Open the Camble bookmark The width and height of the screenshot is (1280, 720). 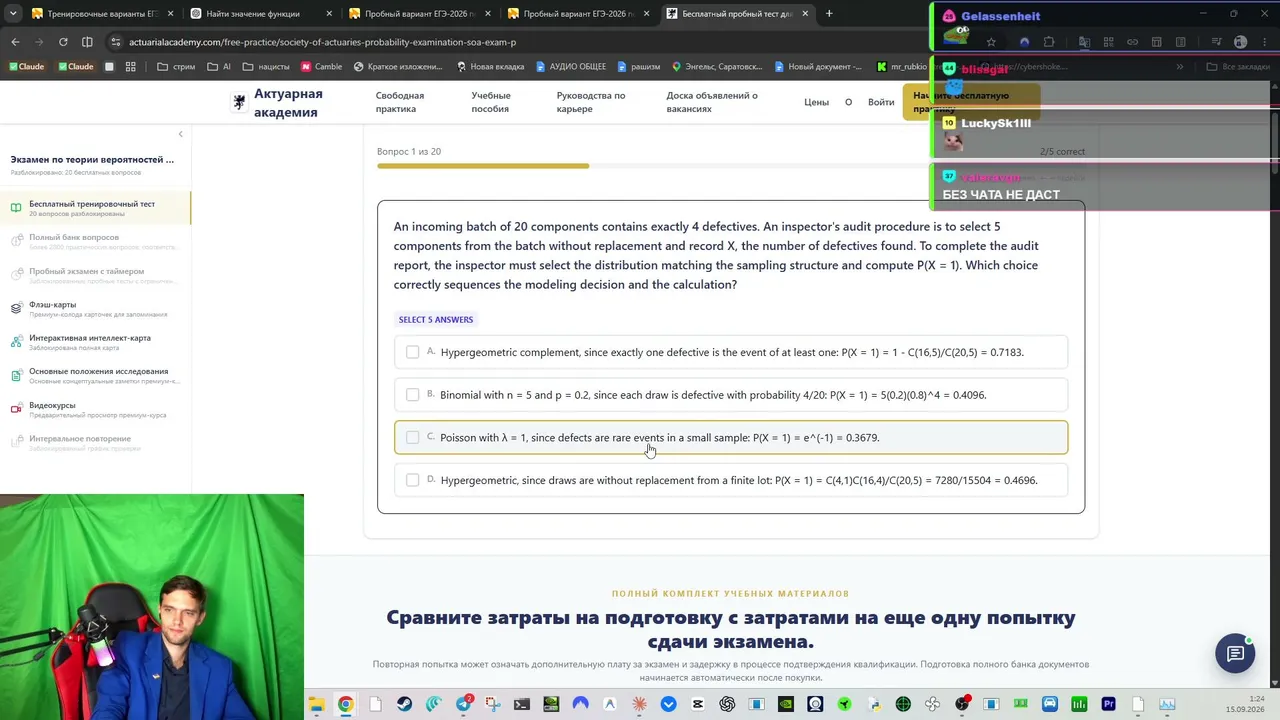pos(321,67)
